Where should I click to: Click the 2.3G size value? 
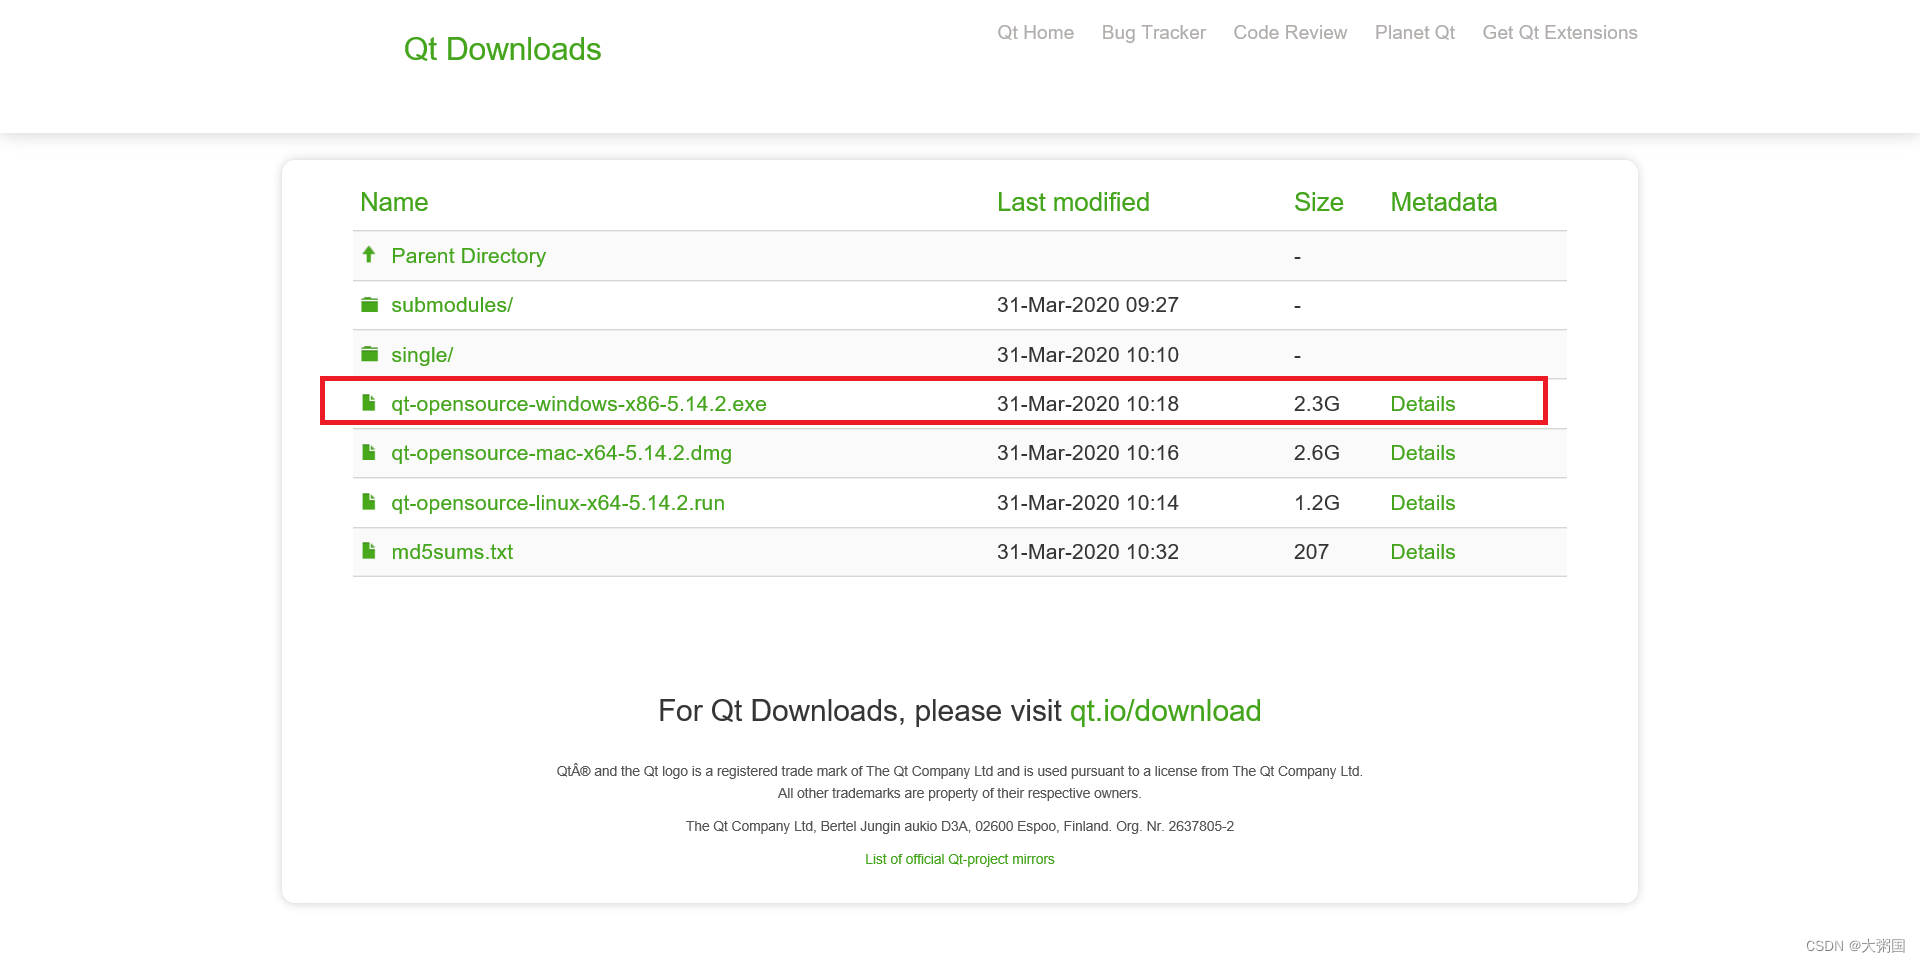(1316, 404)
